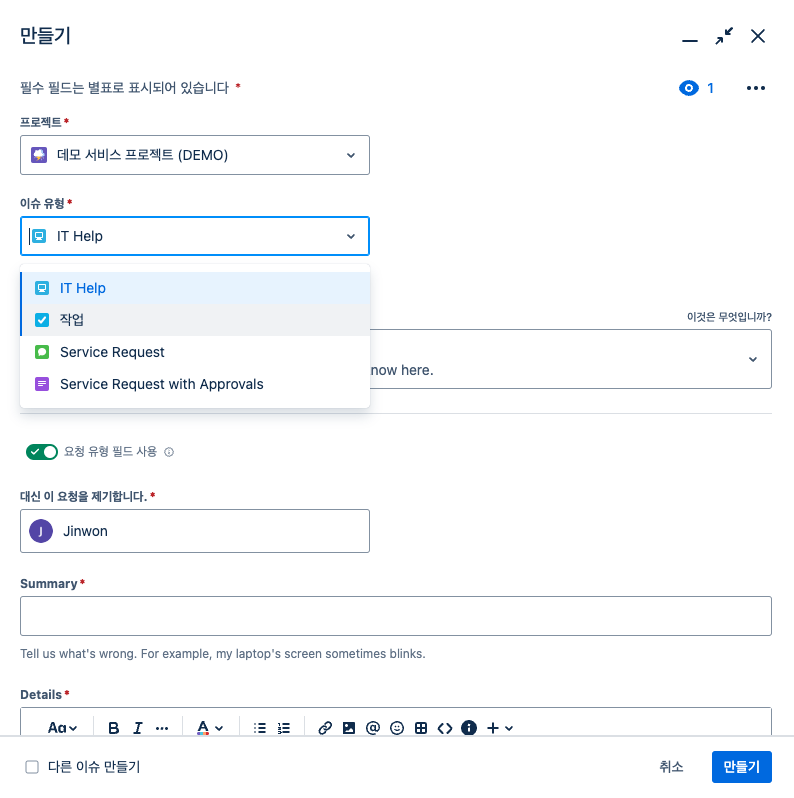Expand the insert more plus dropdown
This screenshot has height=798, width=794.
pos(500,728)
